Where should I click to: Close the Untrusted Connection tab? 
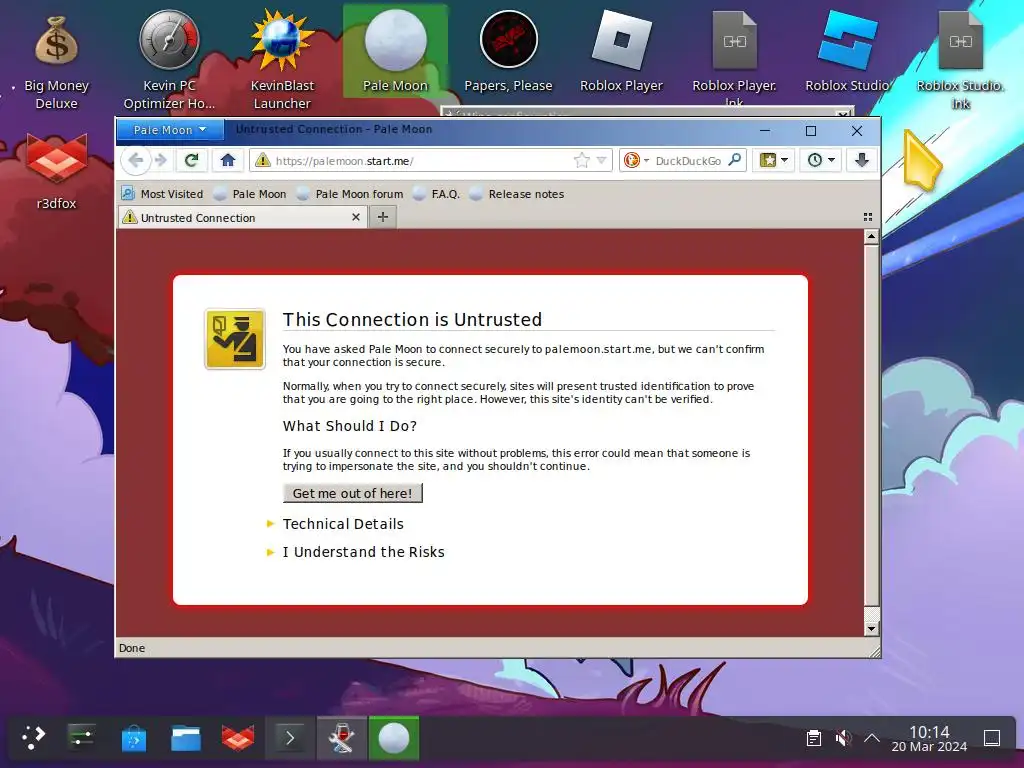point(356,217)
